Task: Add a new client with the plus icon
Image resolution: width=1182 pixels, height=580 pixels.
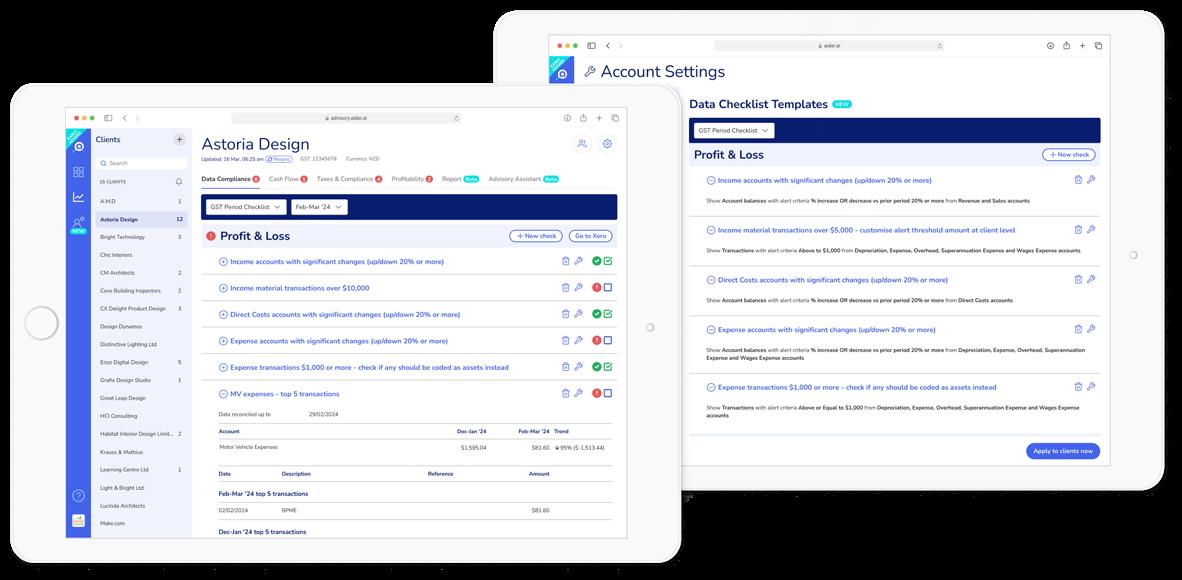Action: (179, 140)
